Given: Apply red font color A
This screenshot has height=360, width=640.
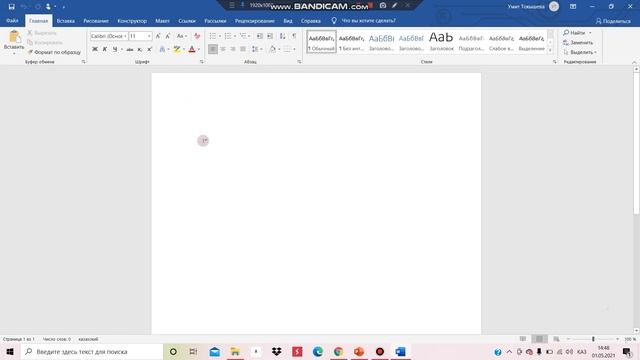Looking at the screenshot, I should point(192,49).
